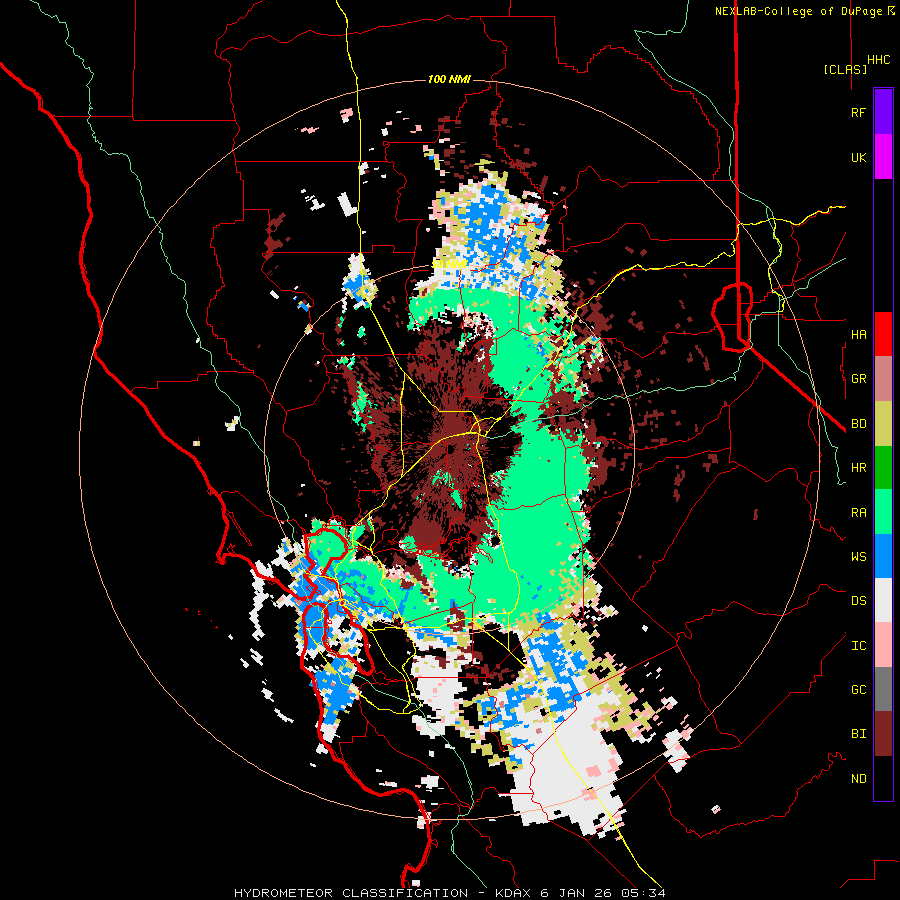Click the Hydrometeor Classification KDAX title caption
900x900 pixels.
(449, 893)
